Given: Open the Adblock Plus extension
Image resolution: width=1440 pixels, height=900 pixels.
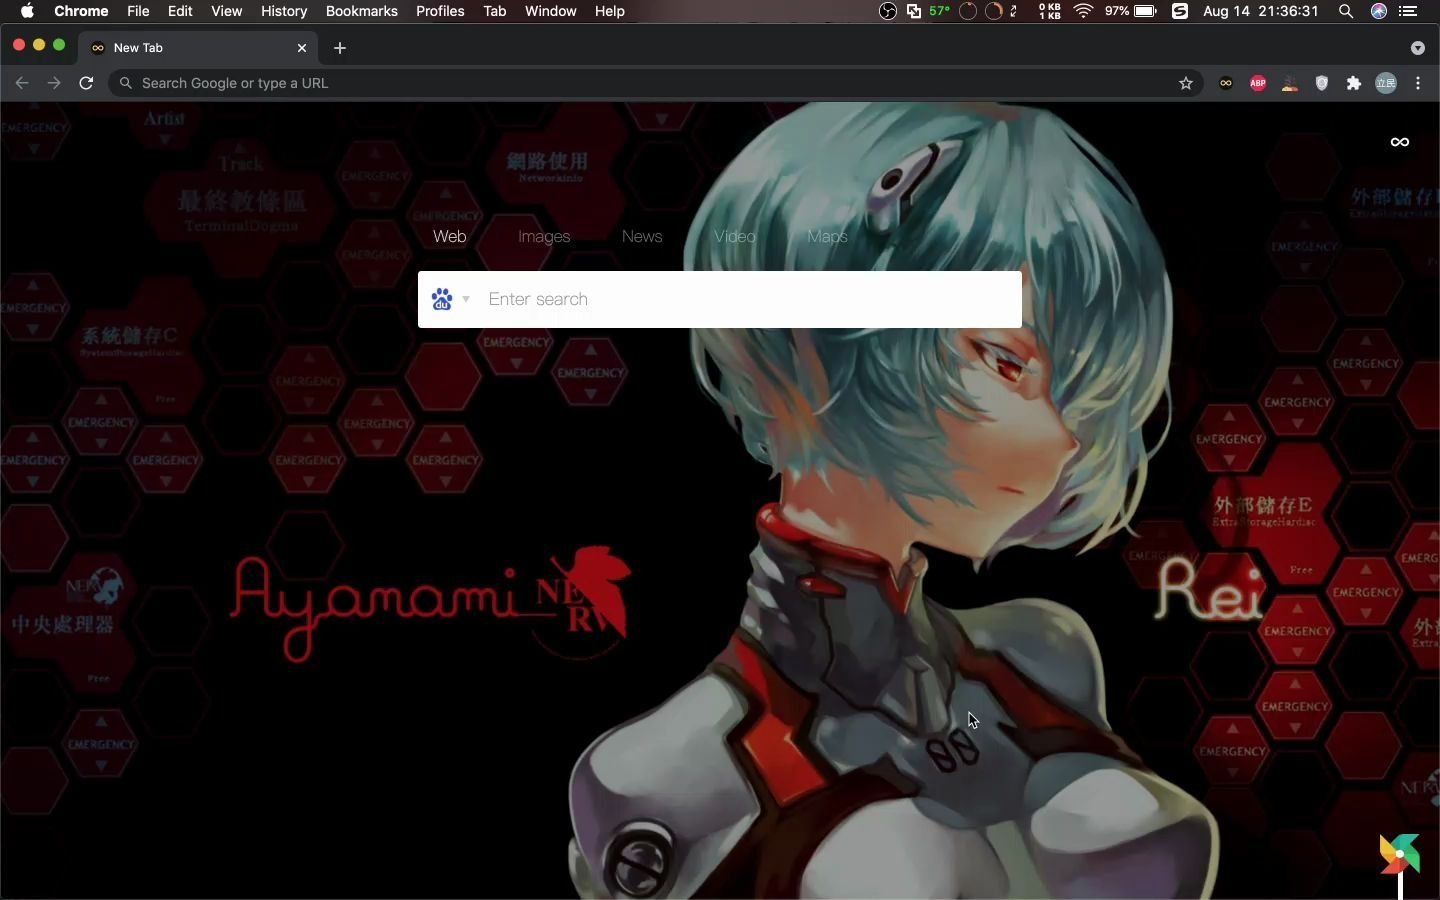Looking at the screenshot, I should (x=1257, y=84).
